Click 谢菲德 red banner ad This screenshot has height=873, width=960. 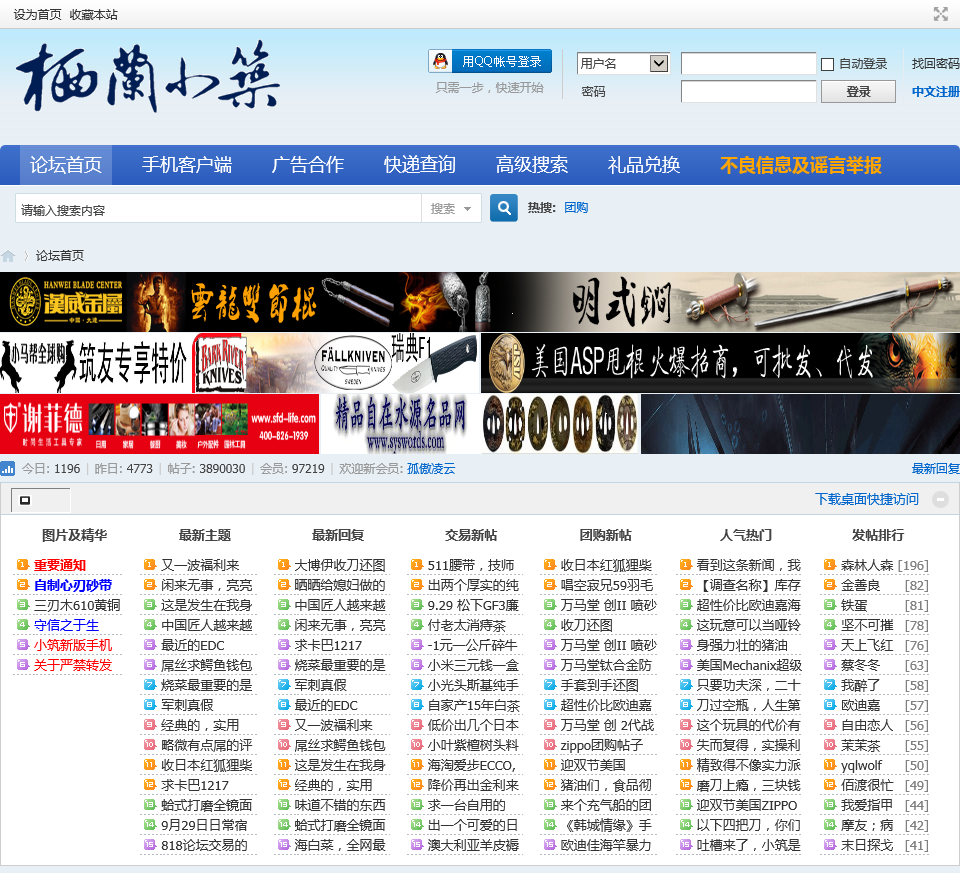pyautogui.click(x=159, y=424)
